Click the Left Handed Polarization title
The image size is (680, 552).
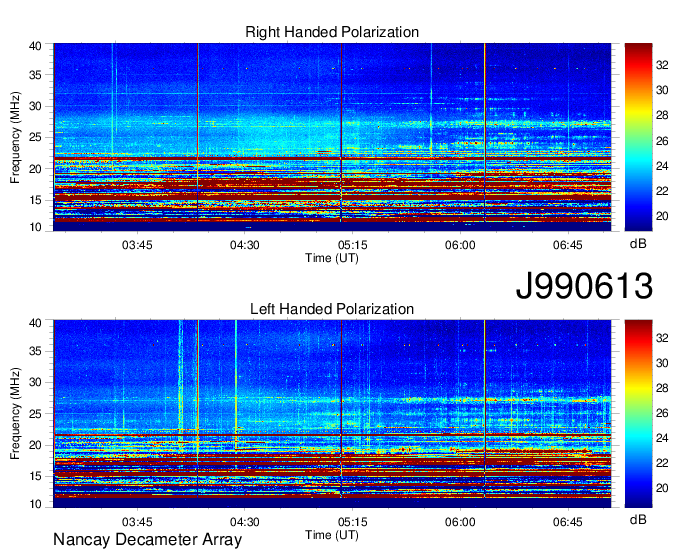point(332,309)
